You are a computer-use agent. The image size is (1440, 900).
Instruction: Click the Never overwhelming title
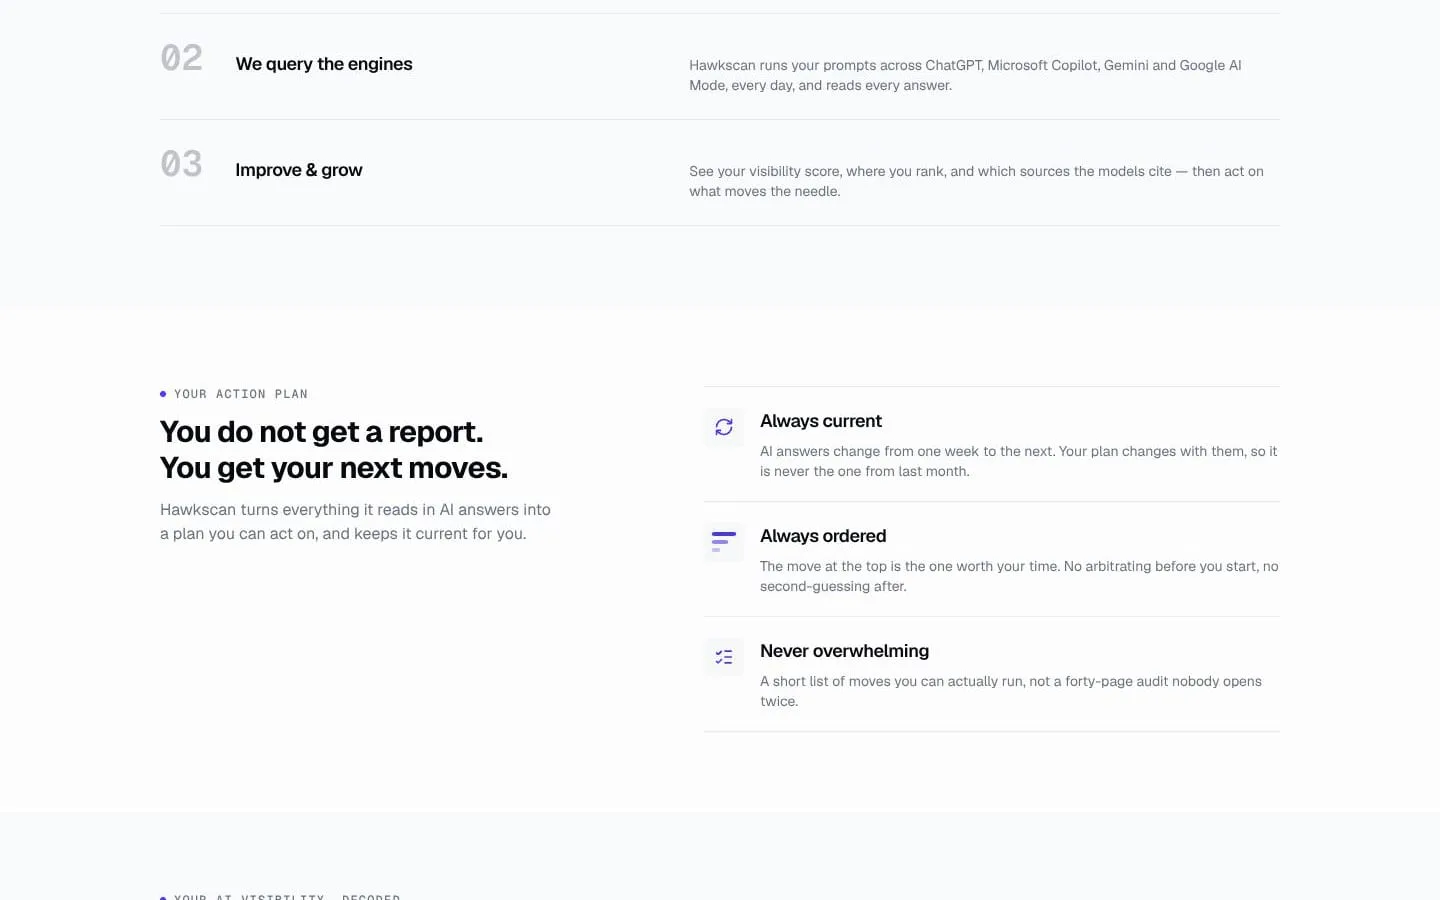tap(844, 651)
